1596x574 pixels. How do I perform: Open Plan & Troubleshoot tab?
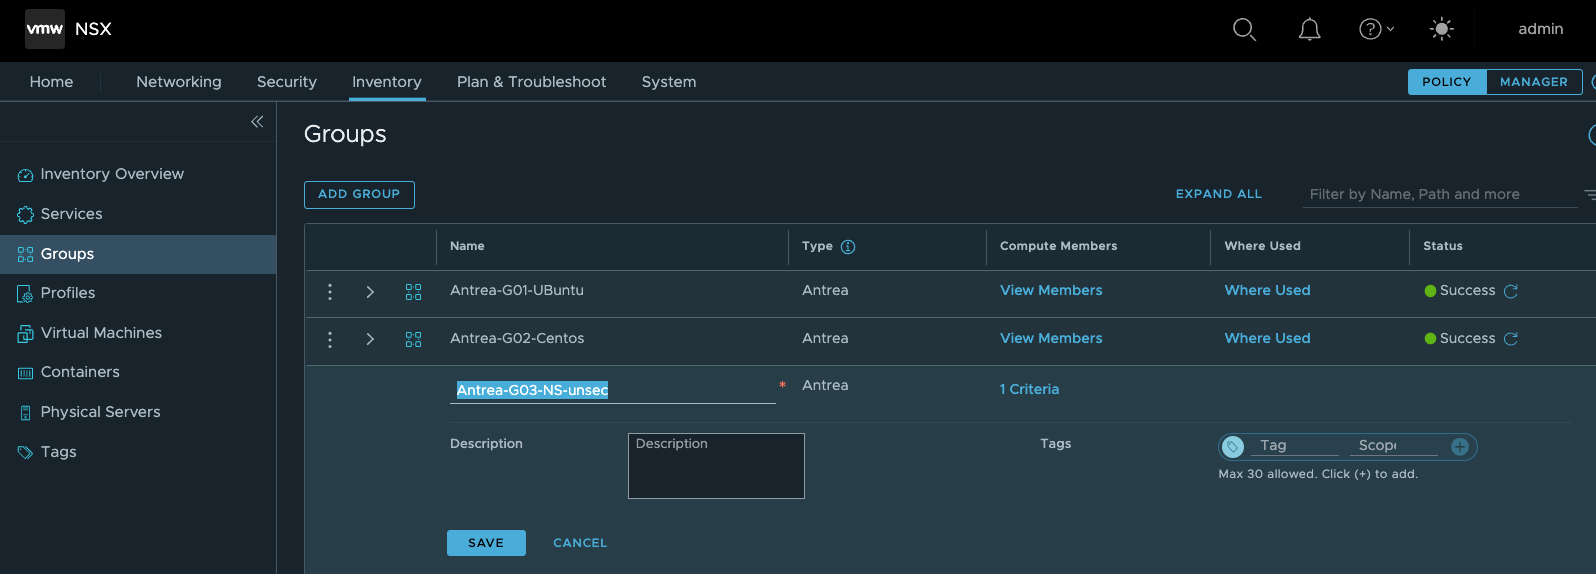point(531,82)
